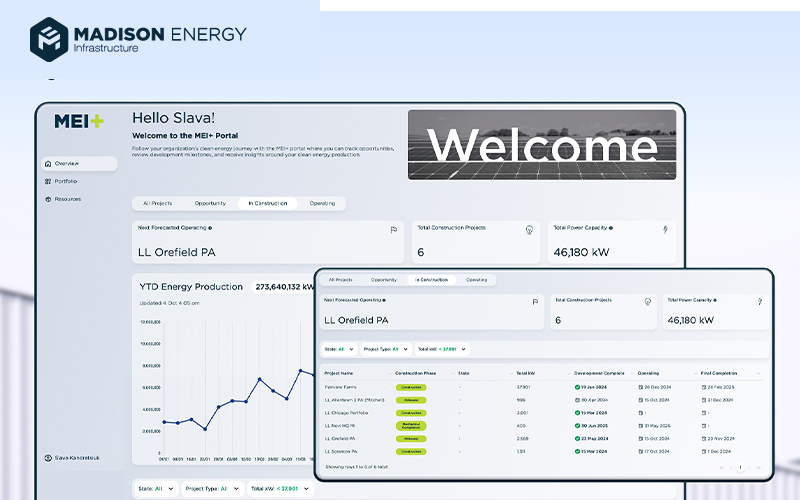Image resolution: width=800 pixels, height=500 pixels.
Task: Click lightning icon in front panel Power Capacity card
Action: pos(760,302)
